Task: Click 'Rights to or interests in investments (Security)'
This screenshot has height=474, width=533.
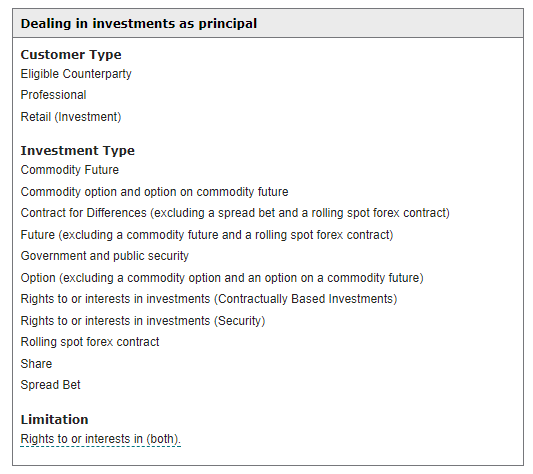Action: (143, 321)
